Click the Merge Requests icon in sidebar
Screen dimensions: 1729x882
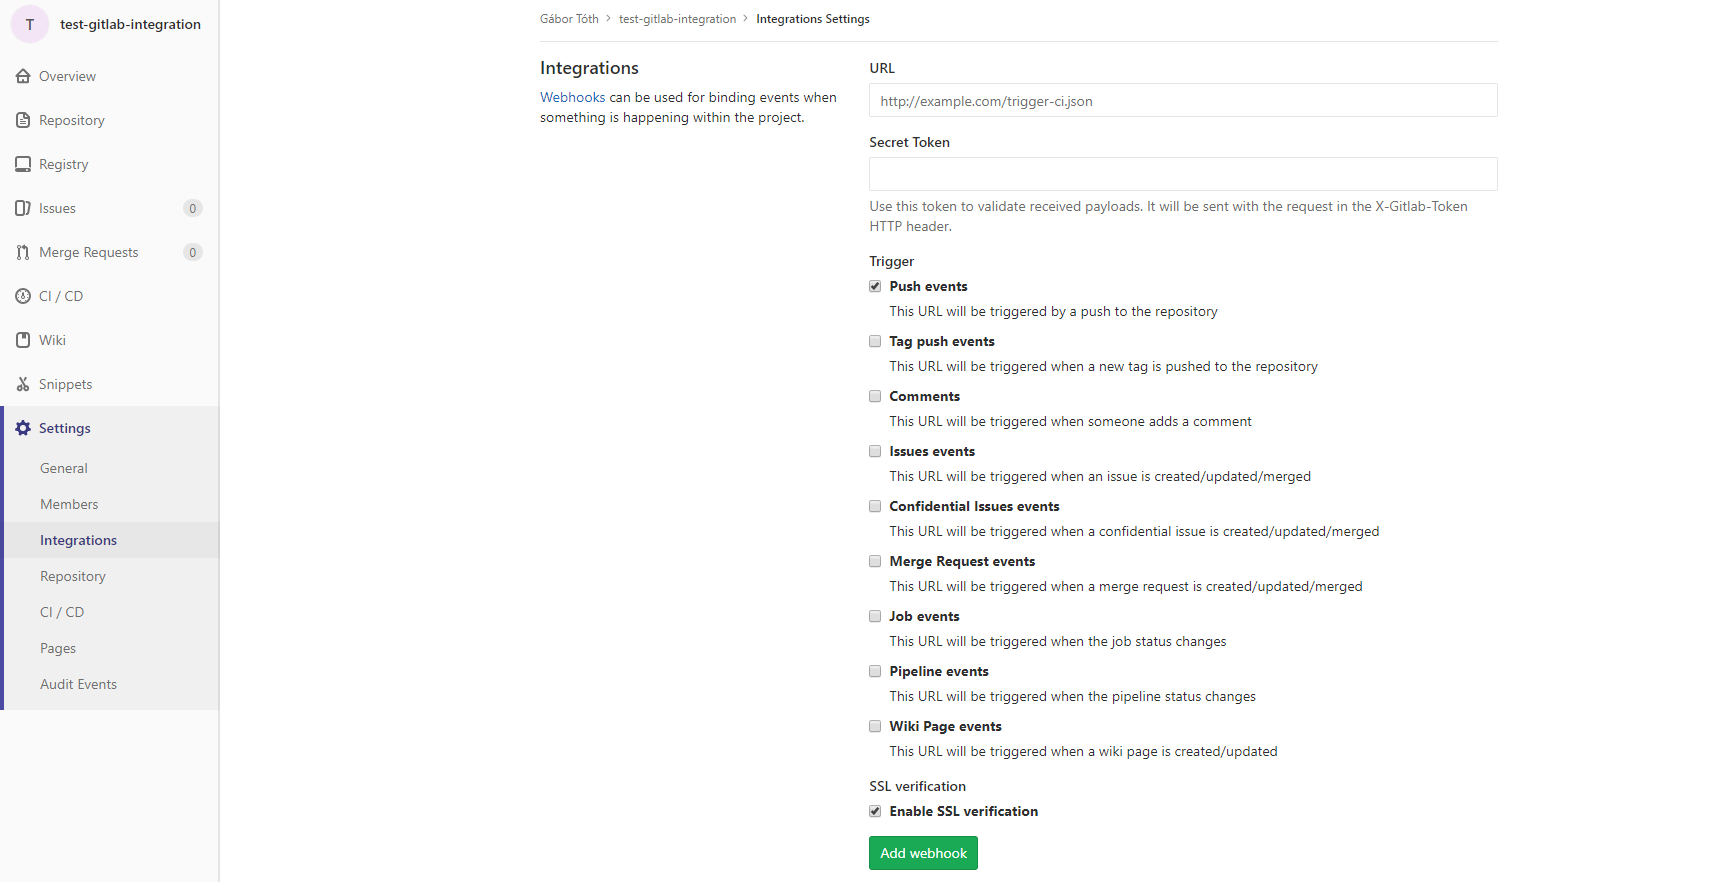tap(23, 252)
